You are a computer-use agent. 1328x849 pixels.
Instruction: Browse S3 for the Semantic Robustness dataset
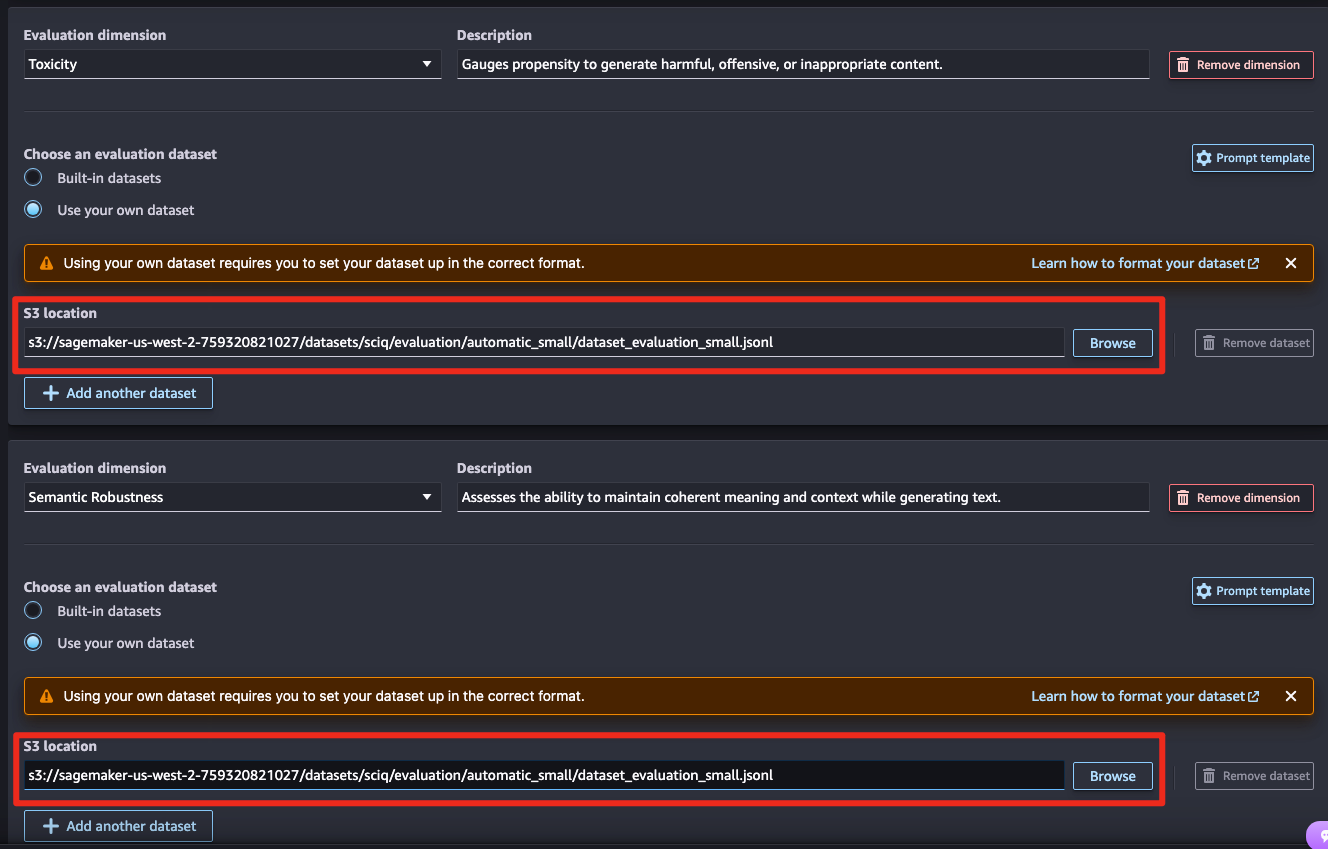[1112, 776]
